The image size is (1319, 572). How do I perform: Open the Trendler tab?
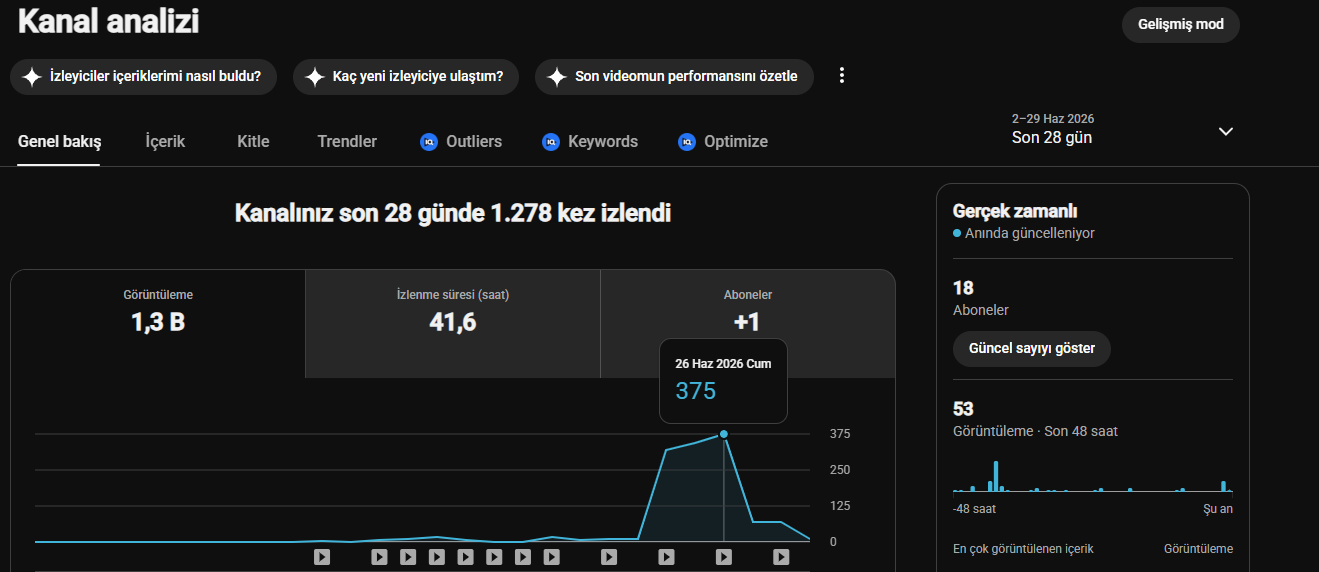coord(347,142)
